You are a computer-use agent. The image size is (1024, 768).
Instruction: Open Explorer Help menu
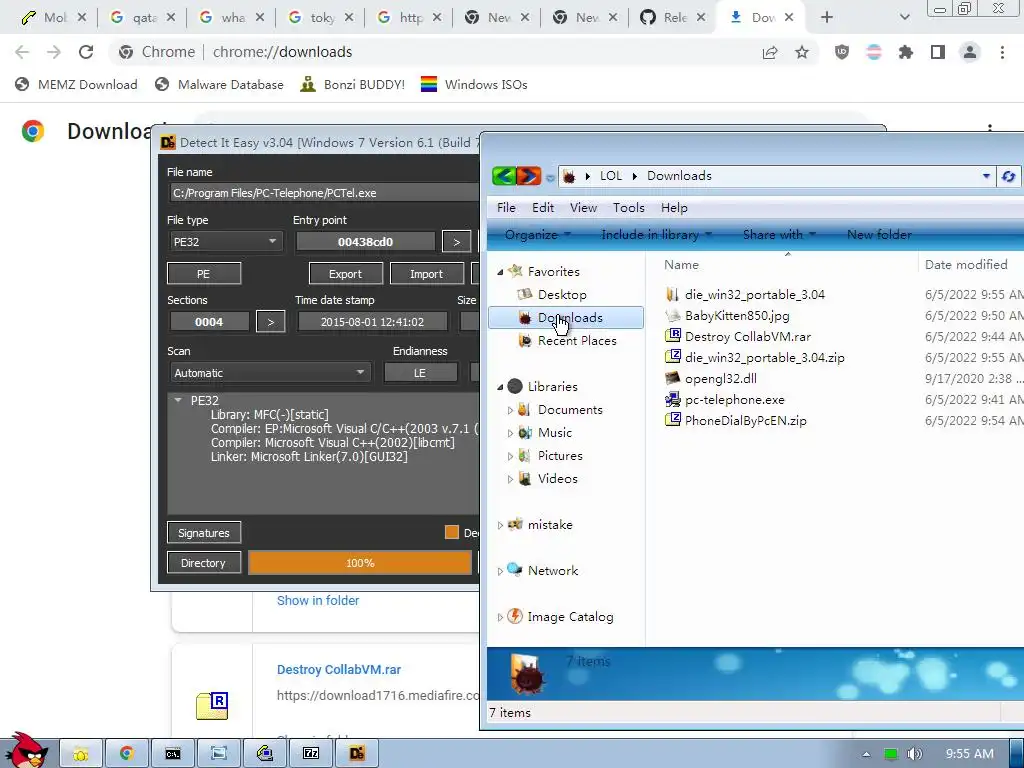coord(674,208)
